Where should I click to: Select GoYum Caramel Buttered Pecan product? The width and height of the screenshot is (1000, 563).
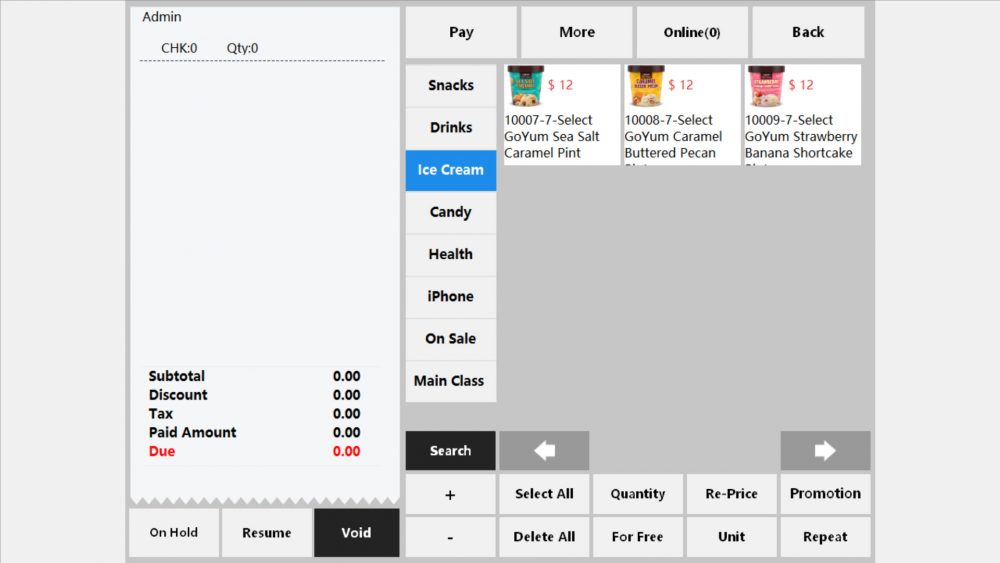pyautogui.click(x=682, y=115)
